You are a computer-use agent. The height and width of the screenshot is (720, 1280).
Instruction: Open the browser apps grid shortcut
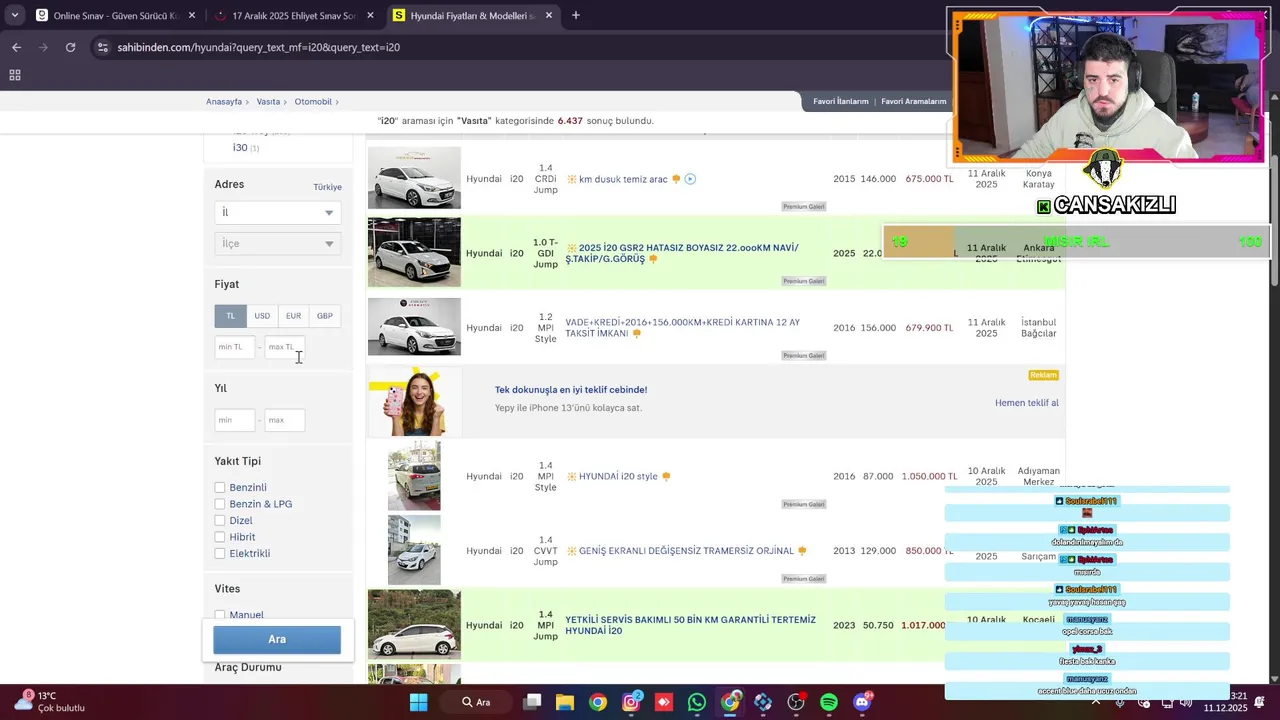(15, 75)
